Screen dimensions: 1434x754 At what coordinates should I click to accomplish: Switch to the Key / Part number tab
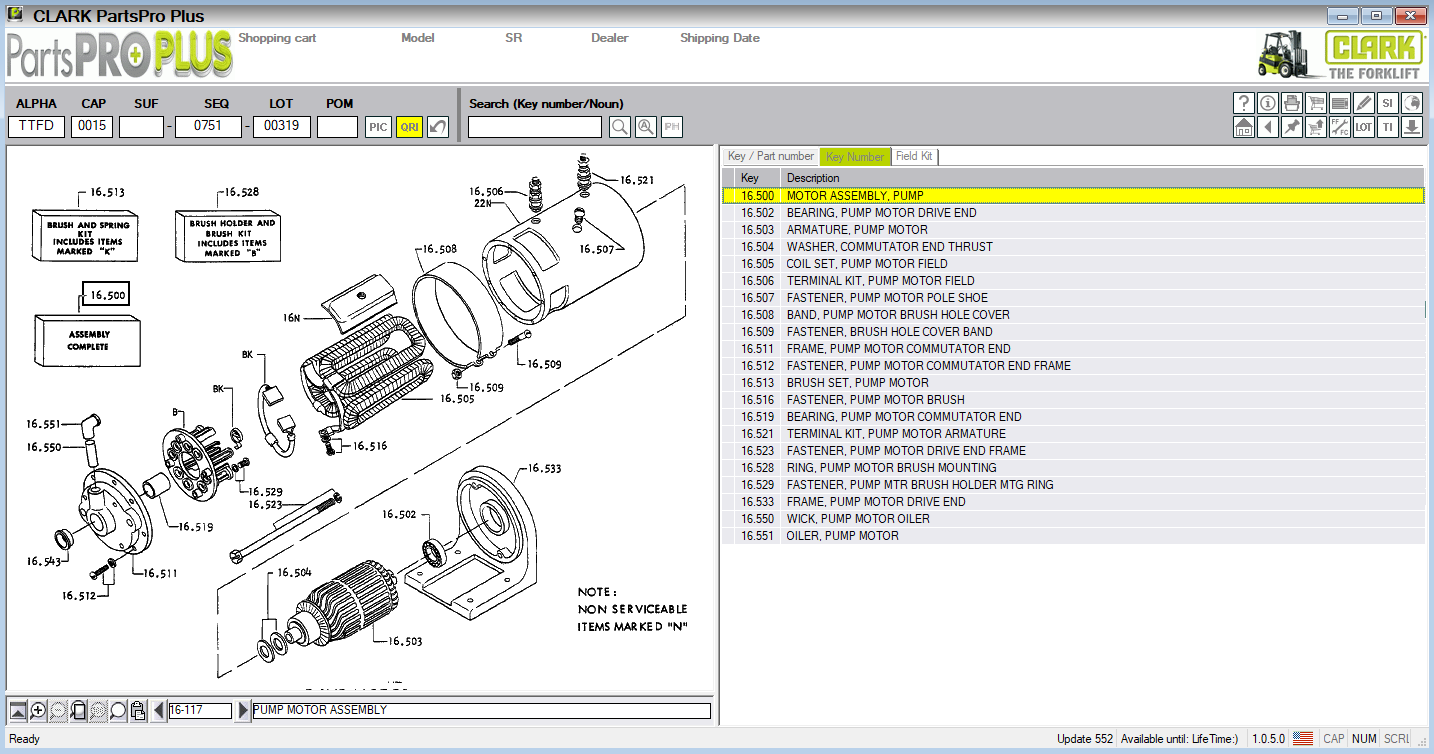770,156
